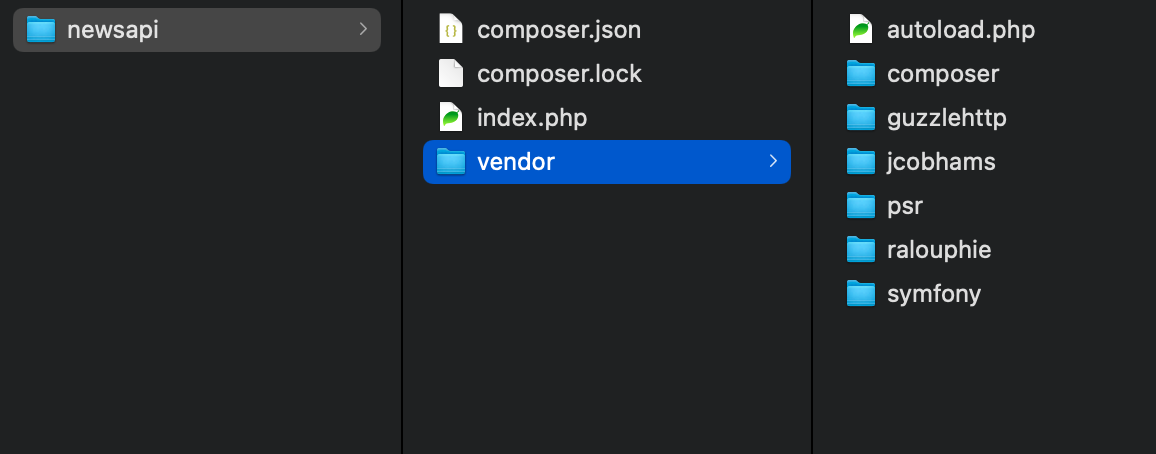Click the chevron beside vendor folder
The width and height of the screenshot is (1156, 454).
pyautogui.click(x=773, y=161)
